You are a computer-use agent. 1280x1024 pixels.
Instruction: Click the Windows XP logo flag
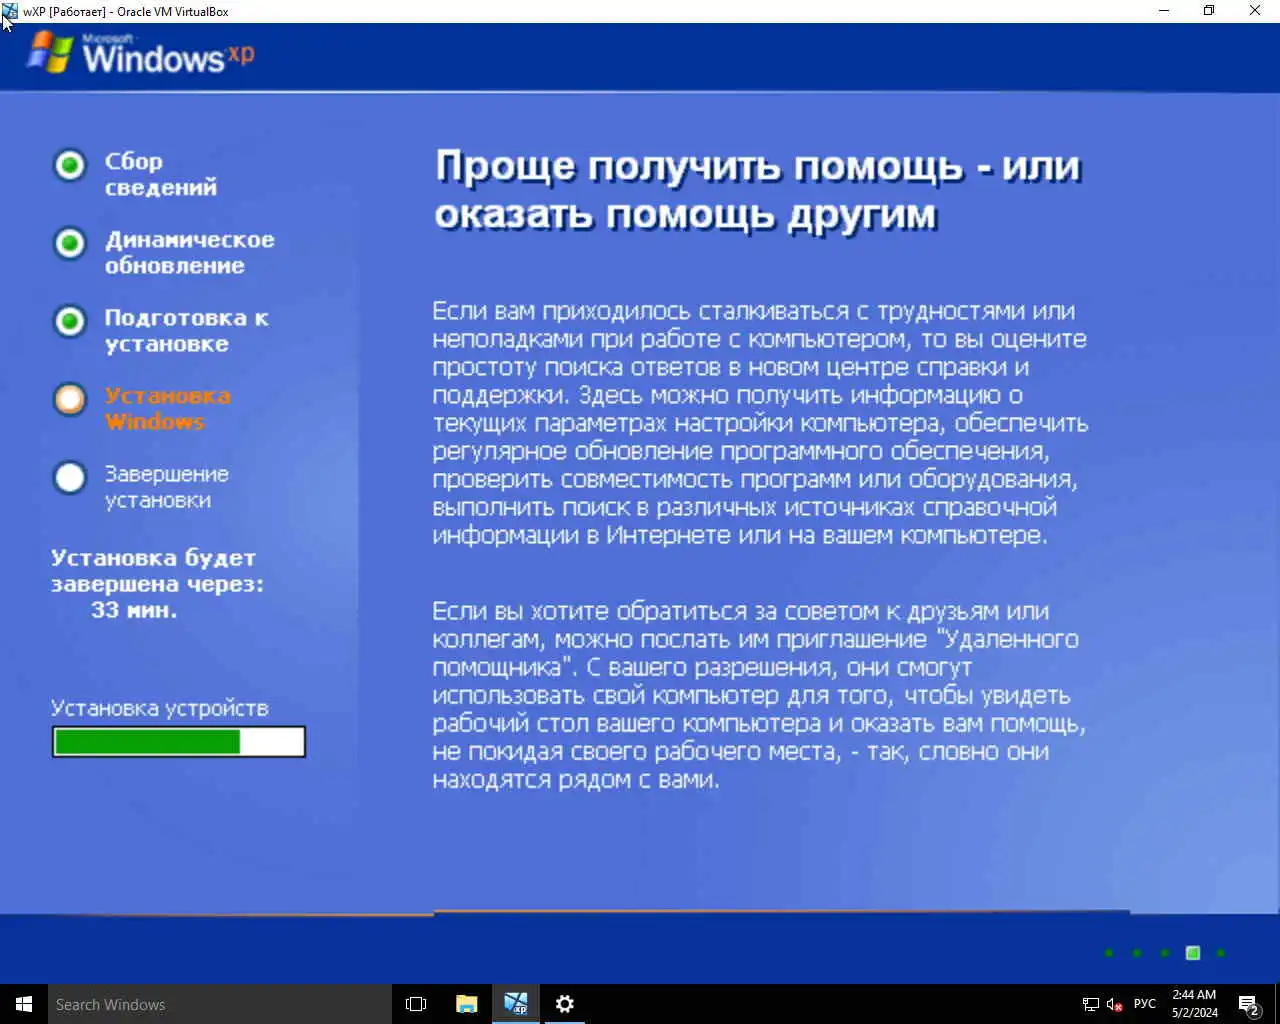tap(50, 52)
